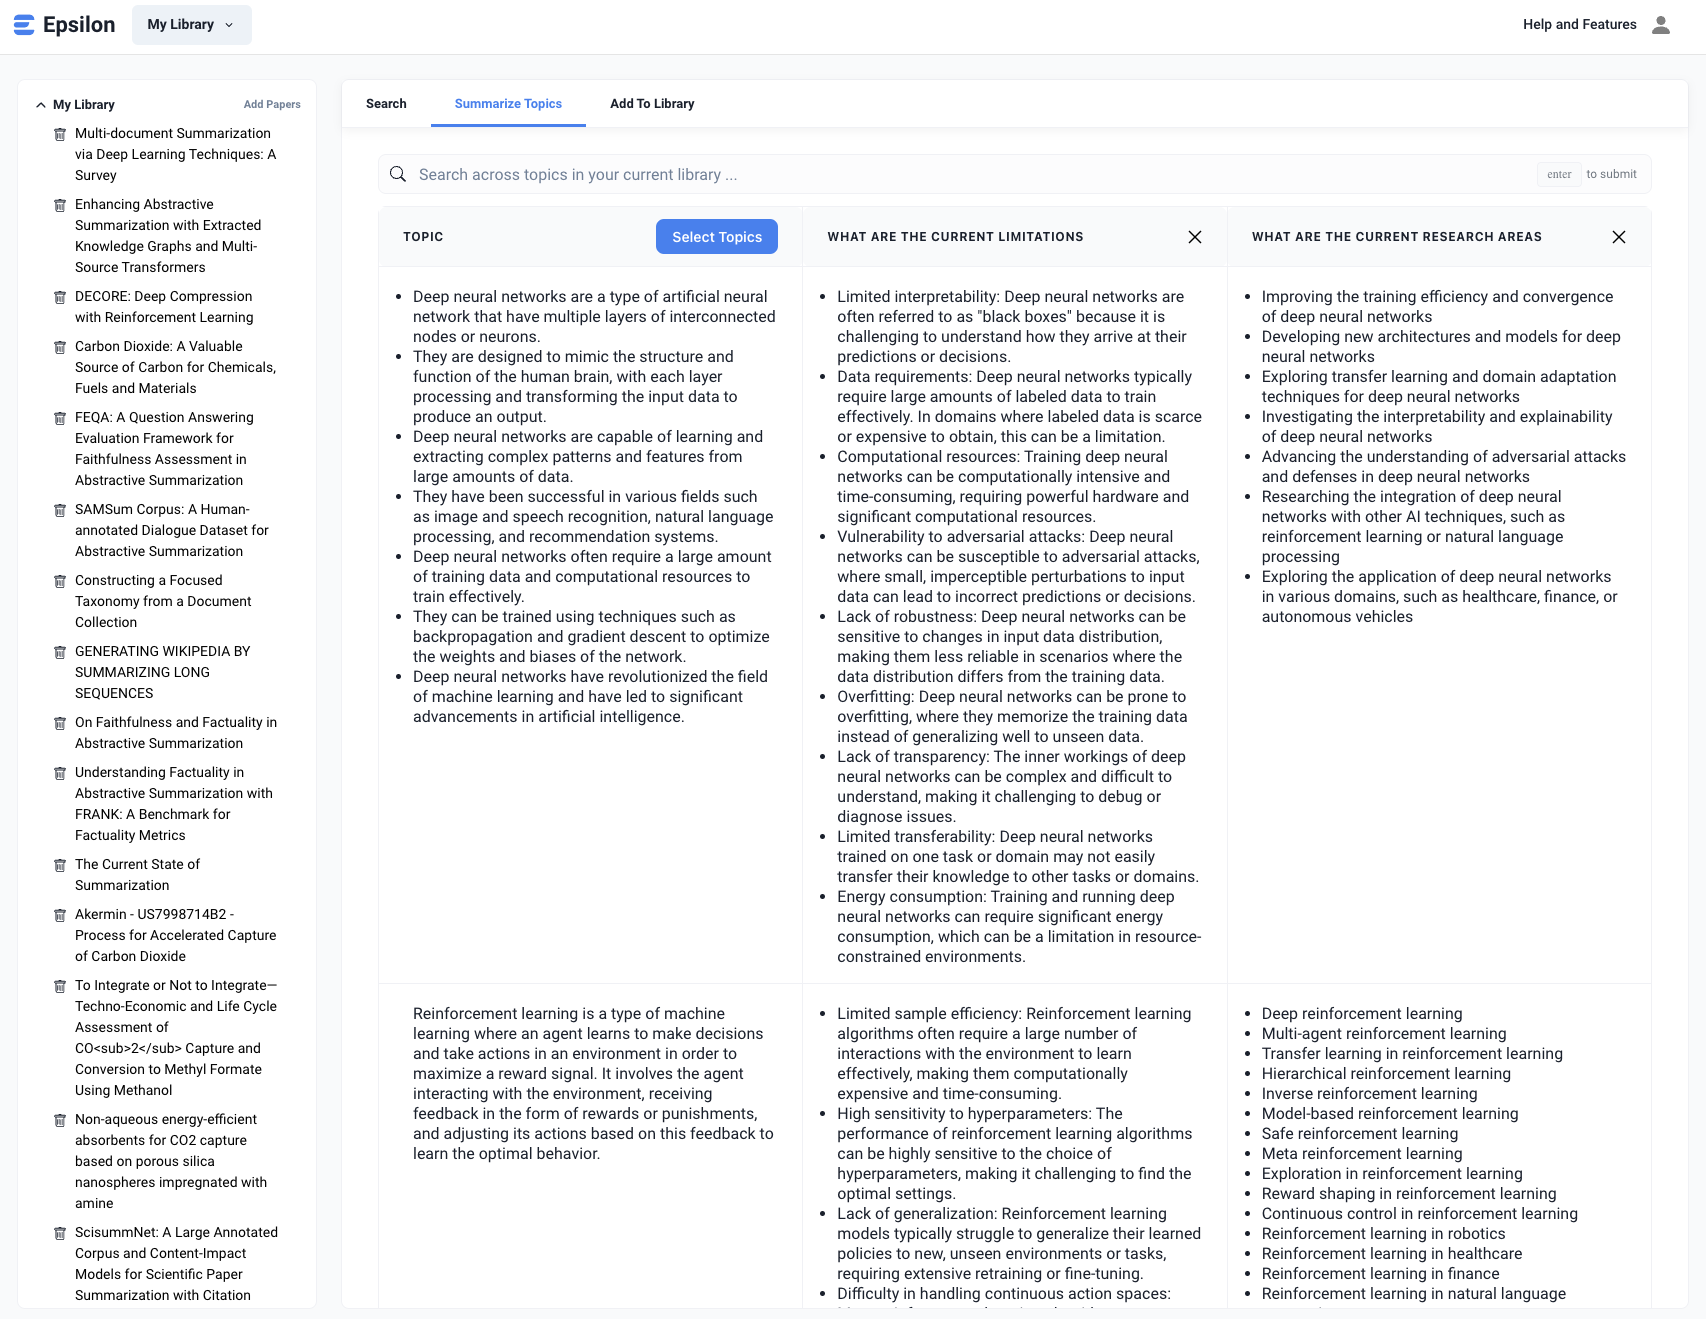
Task: Click trash icon beside Non-aqueous energy-efficient absorbents
Action: click(60, 1120)
